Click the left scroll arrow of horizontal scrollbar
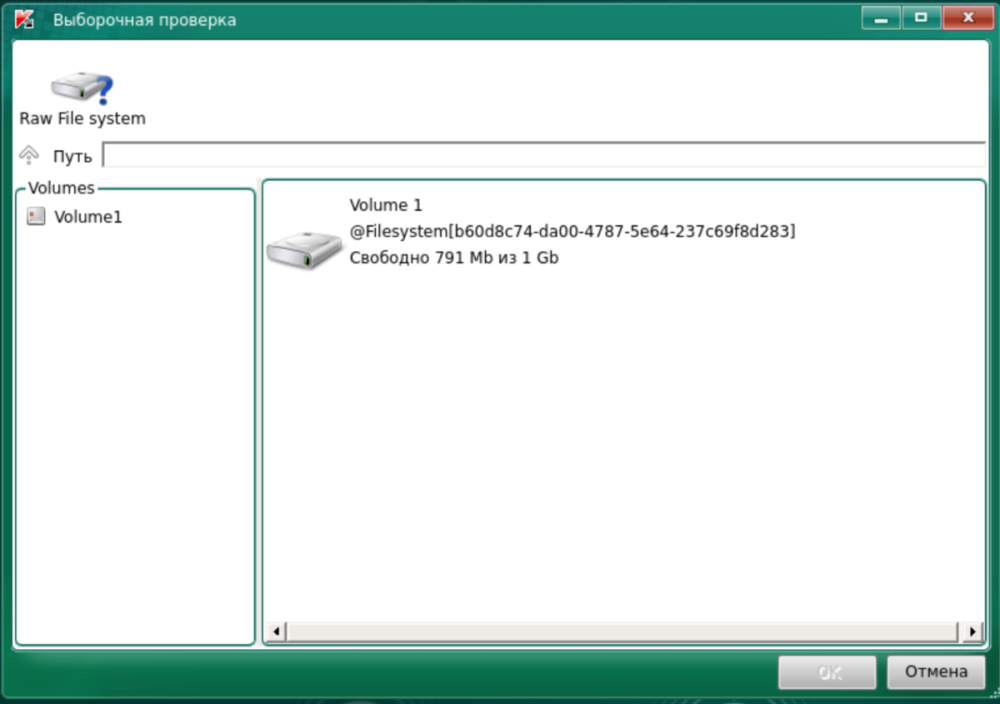This screenshot has height=704, width=1000. click(x=276, y=631)
